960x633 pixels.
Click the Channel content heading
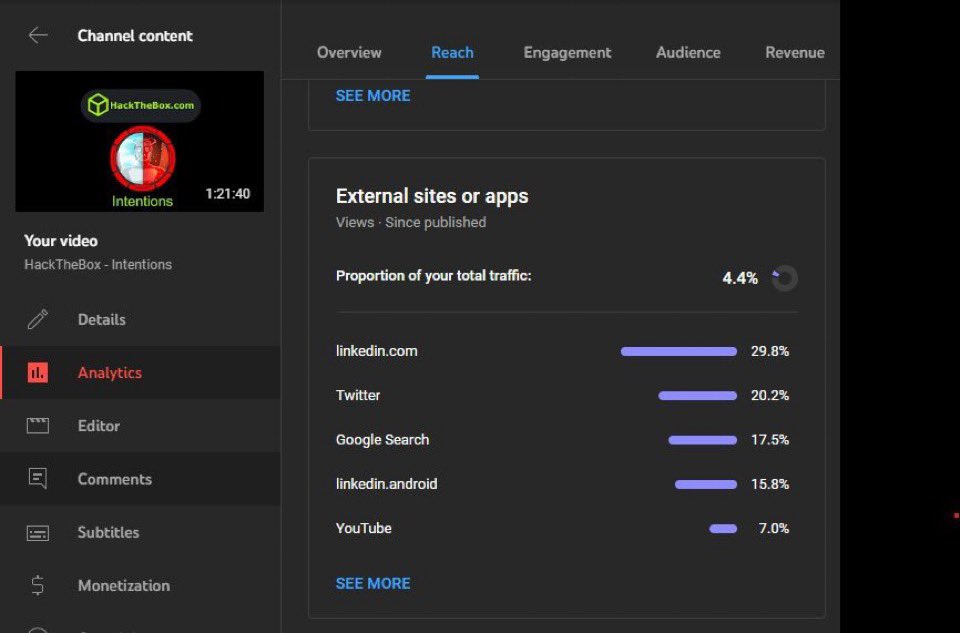[135, 36]
